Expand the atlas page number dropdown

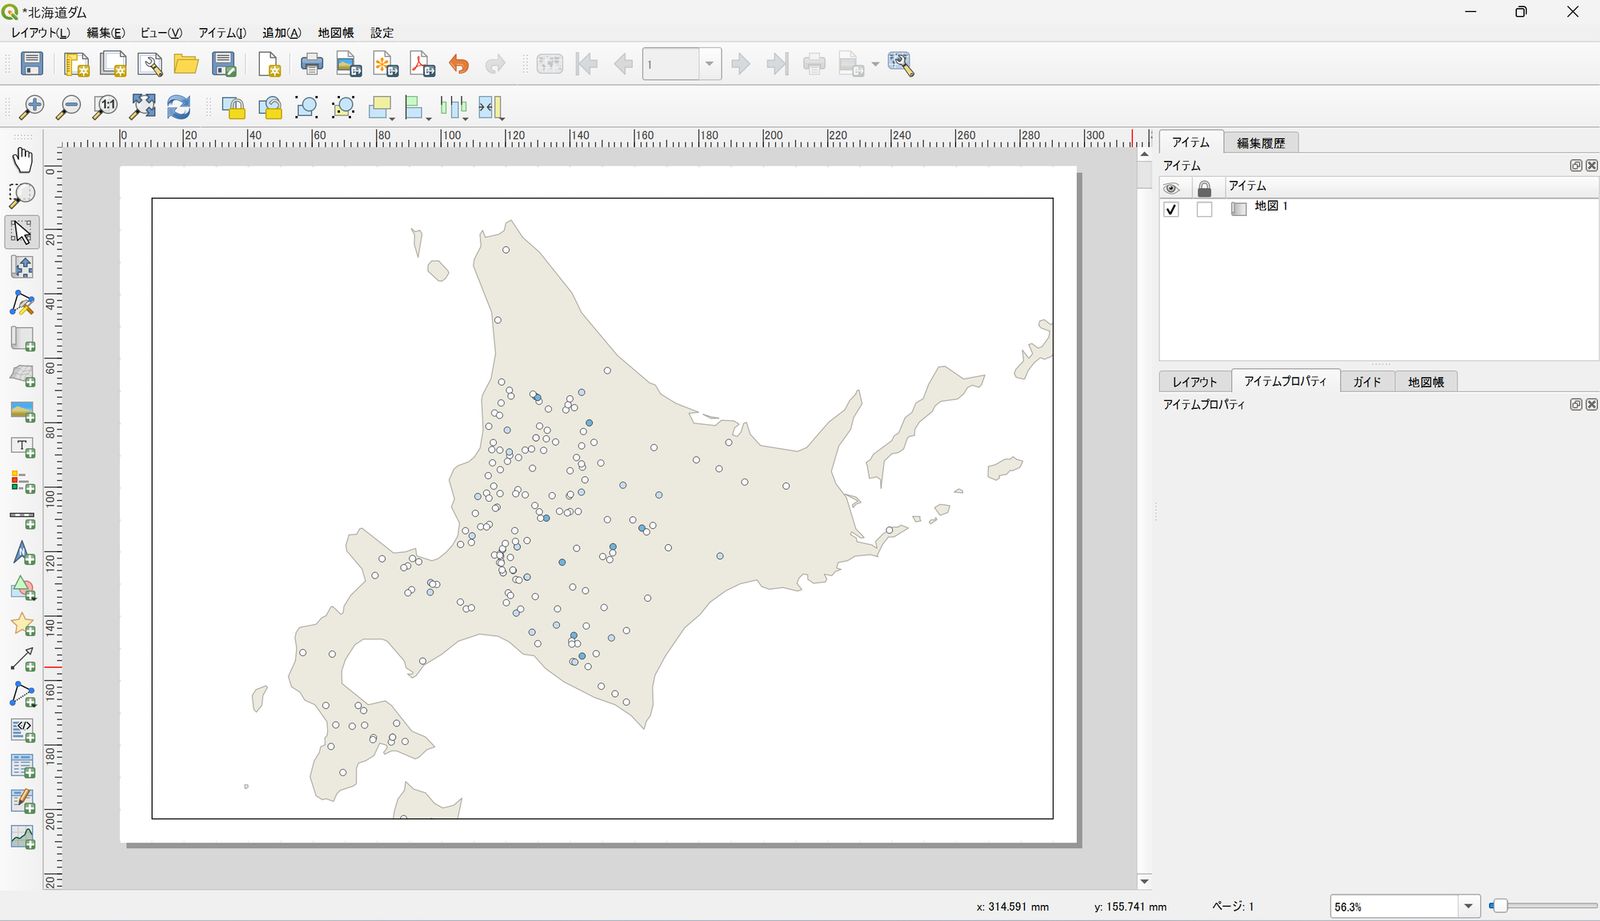[x=709, y=65]
